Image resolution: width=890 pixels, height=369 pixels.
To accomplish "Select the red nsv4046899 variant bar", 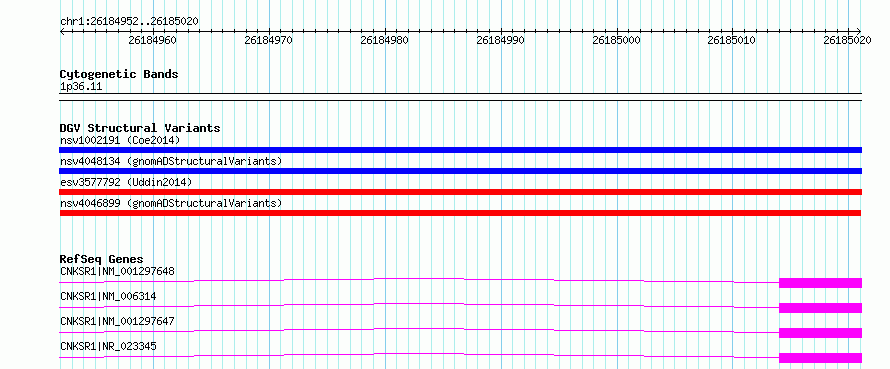I will 460,213.
